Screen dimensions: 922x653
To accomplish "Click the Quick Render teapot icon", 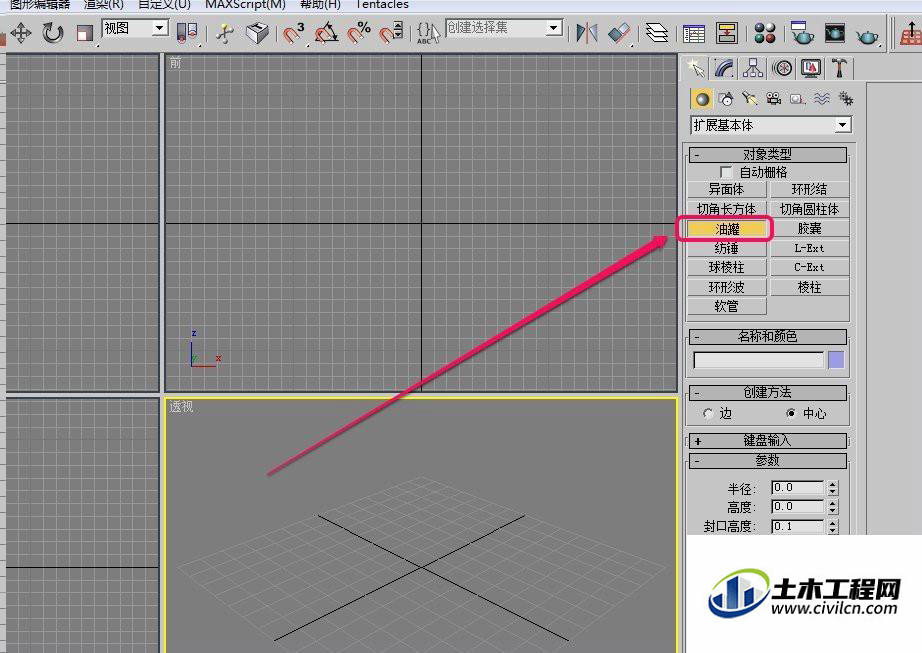I will pyautogui.click(x=867, y=35).
